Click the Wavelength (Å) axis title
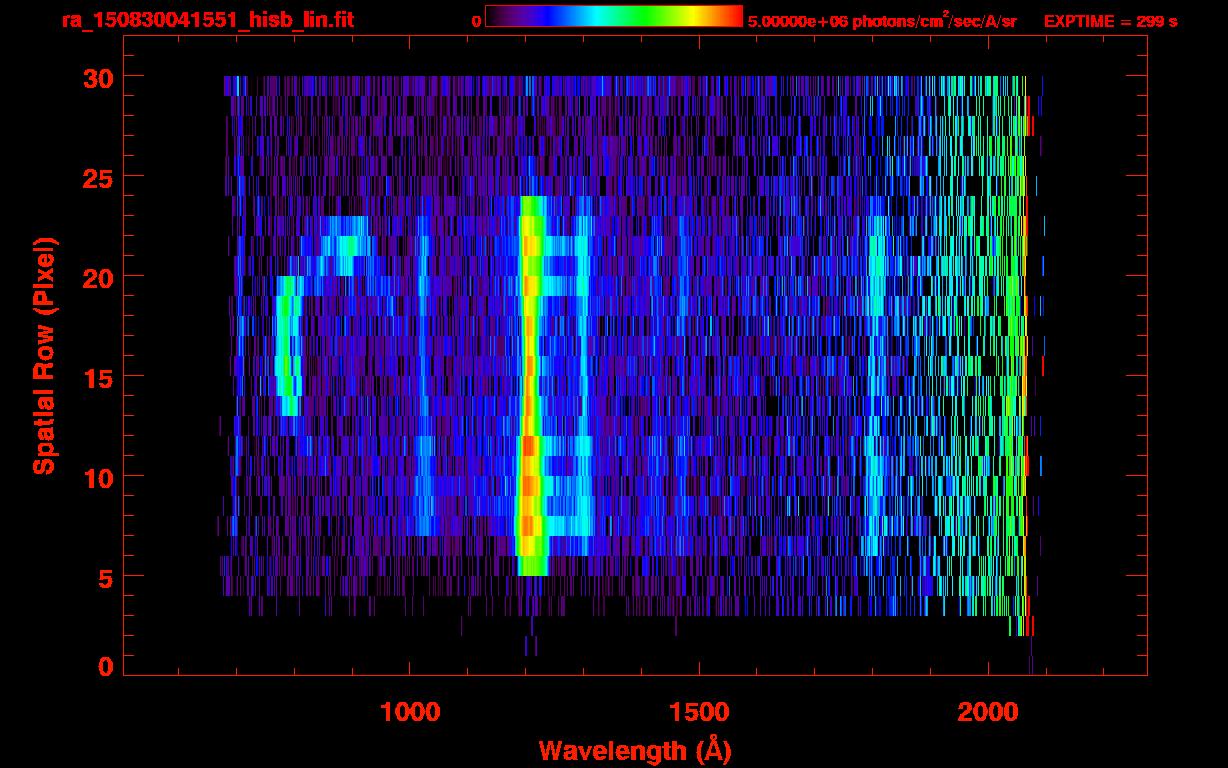Screen dimensions: 1228x768 (x=635, y=750)
